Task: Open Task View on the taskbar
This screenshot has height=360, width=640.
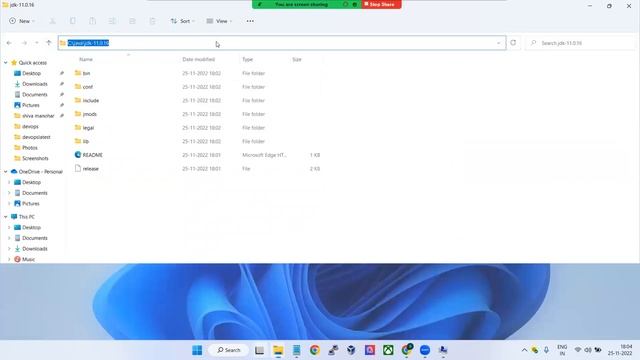Action: click(259, 350)
